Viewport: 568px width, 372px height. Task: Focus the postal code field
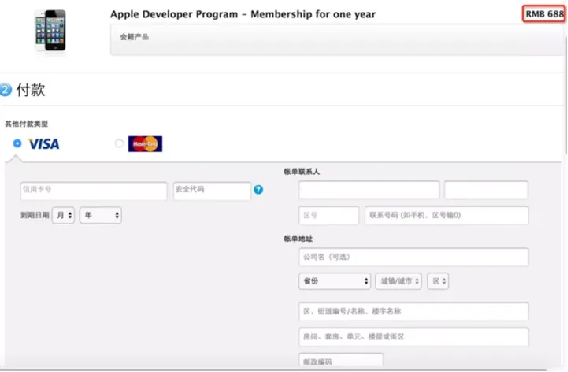click(341, 361)
